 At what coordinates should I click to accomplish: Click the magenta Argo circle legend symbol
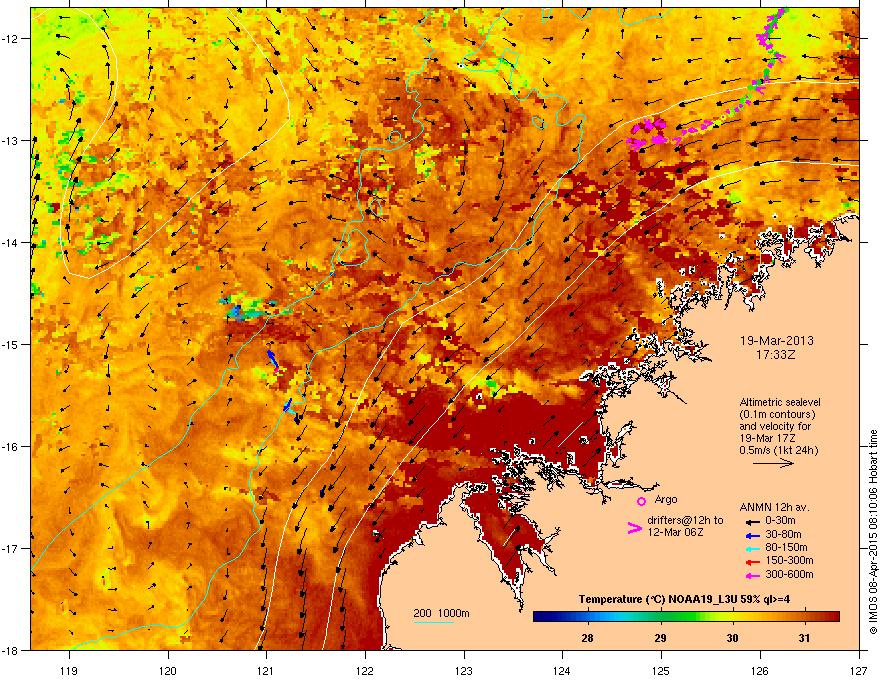pos(641,501)
